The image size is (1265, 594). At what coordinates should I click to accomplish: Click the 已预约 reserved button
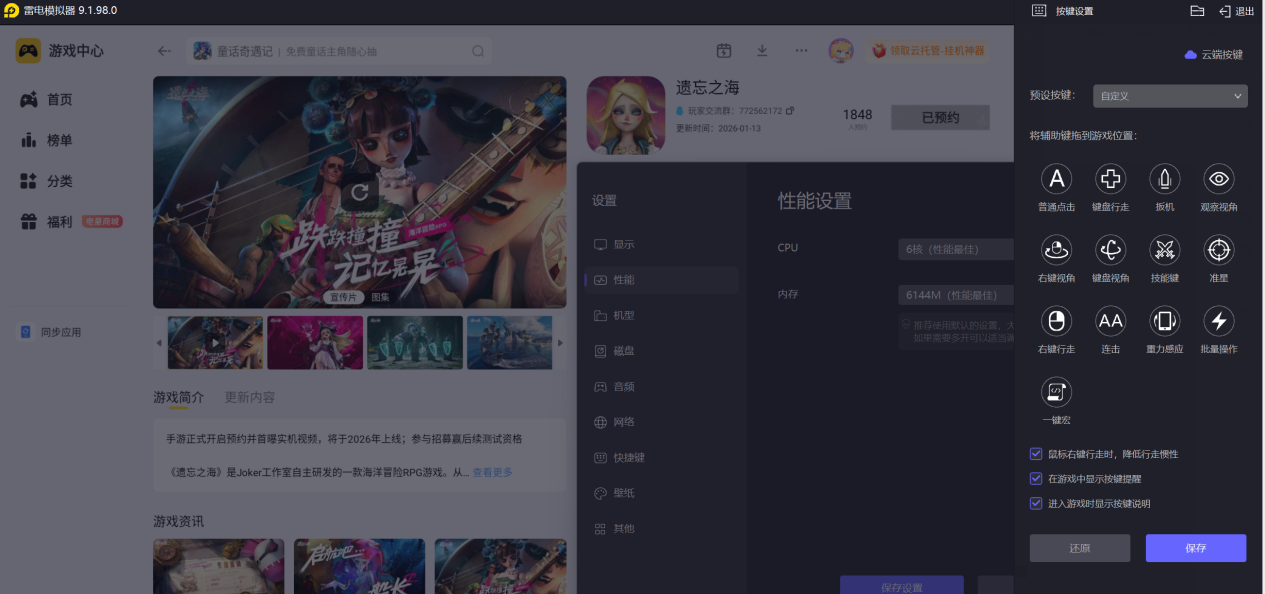(940, 117)
